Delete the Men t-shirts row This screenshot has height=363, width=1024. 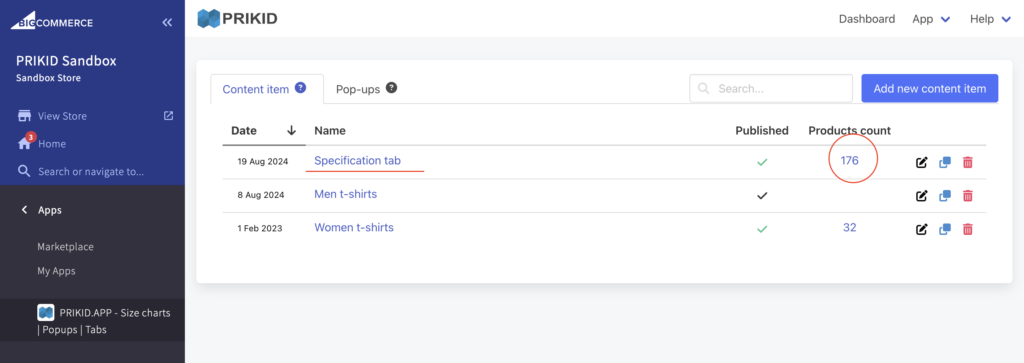click(968, 195)
